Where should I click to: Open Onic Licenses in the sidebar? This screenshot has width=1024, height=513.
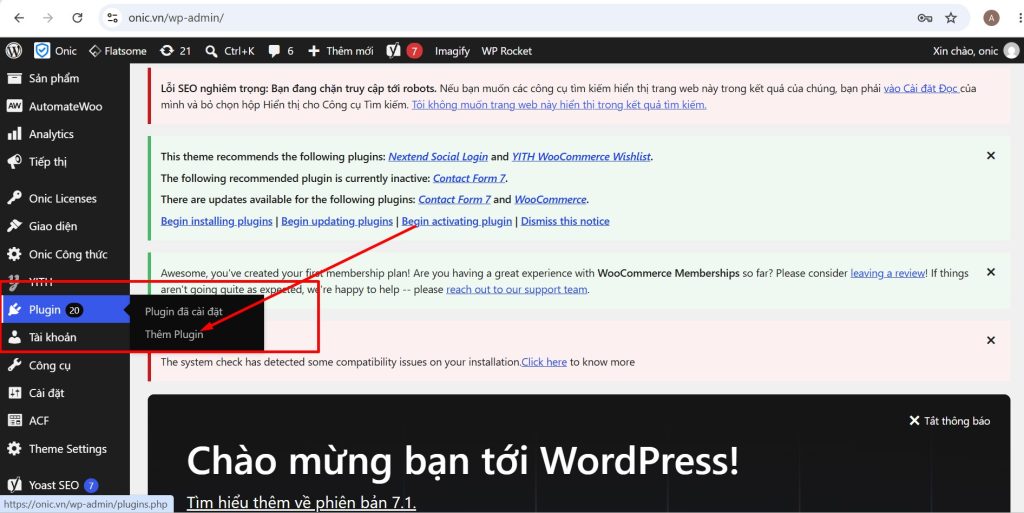click(x=65, y=198)
